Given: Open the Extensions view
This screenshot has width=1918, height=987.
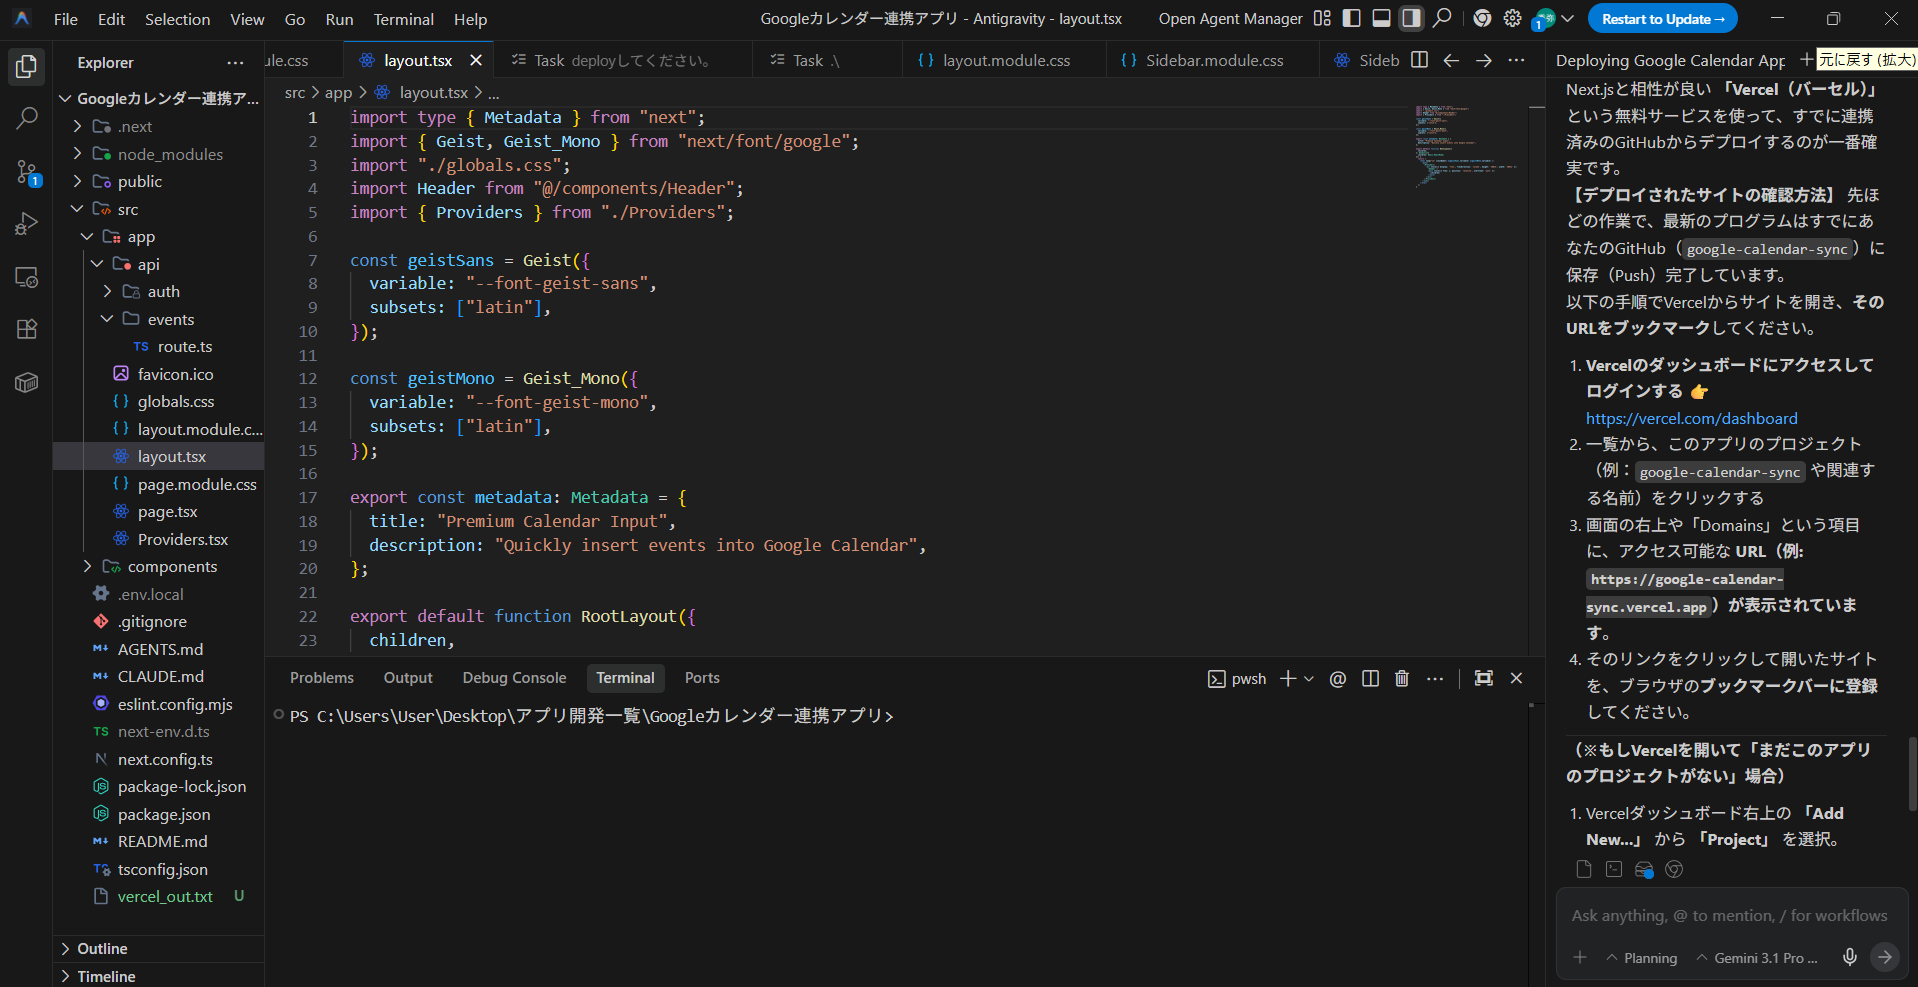Looking at the screenshot, I should [27, 329].
